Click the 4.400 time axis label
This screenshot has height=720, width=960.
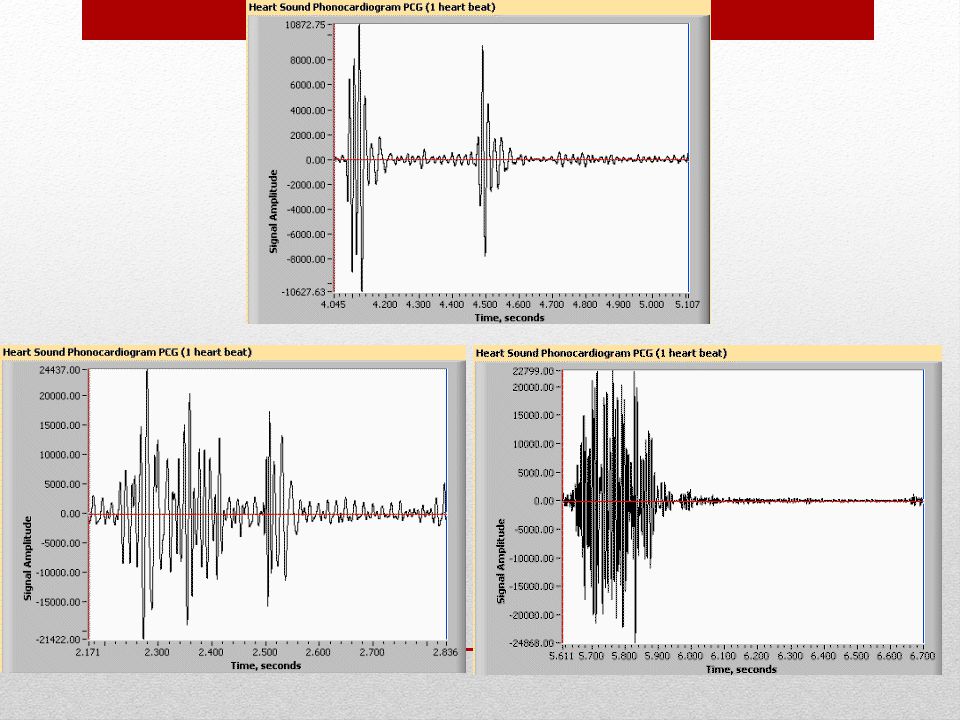[x=451, y=304]
